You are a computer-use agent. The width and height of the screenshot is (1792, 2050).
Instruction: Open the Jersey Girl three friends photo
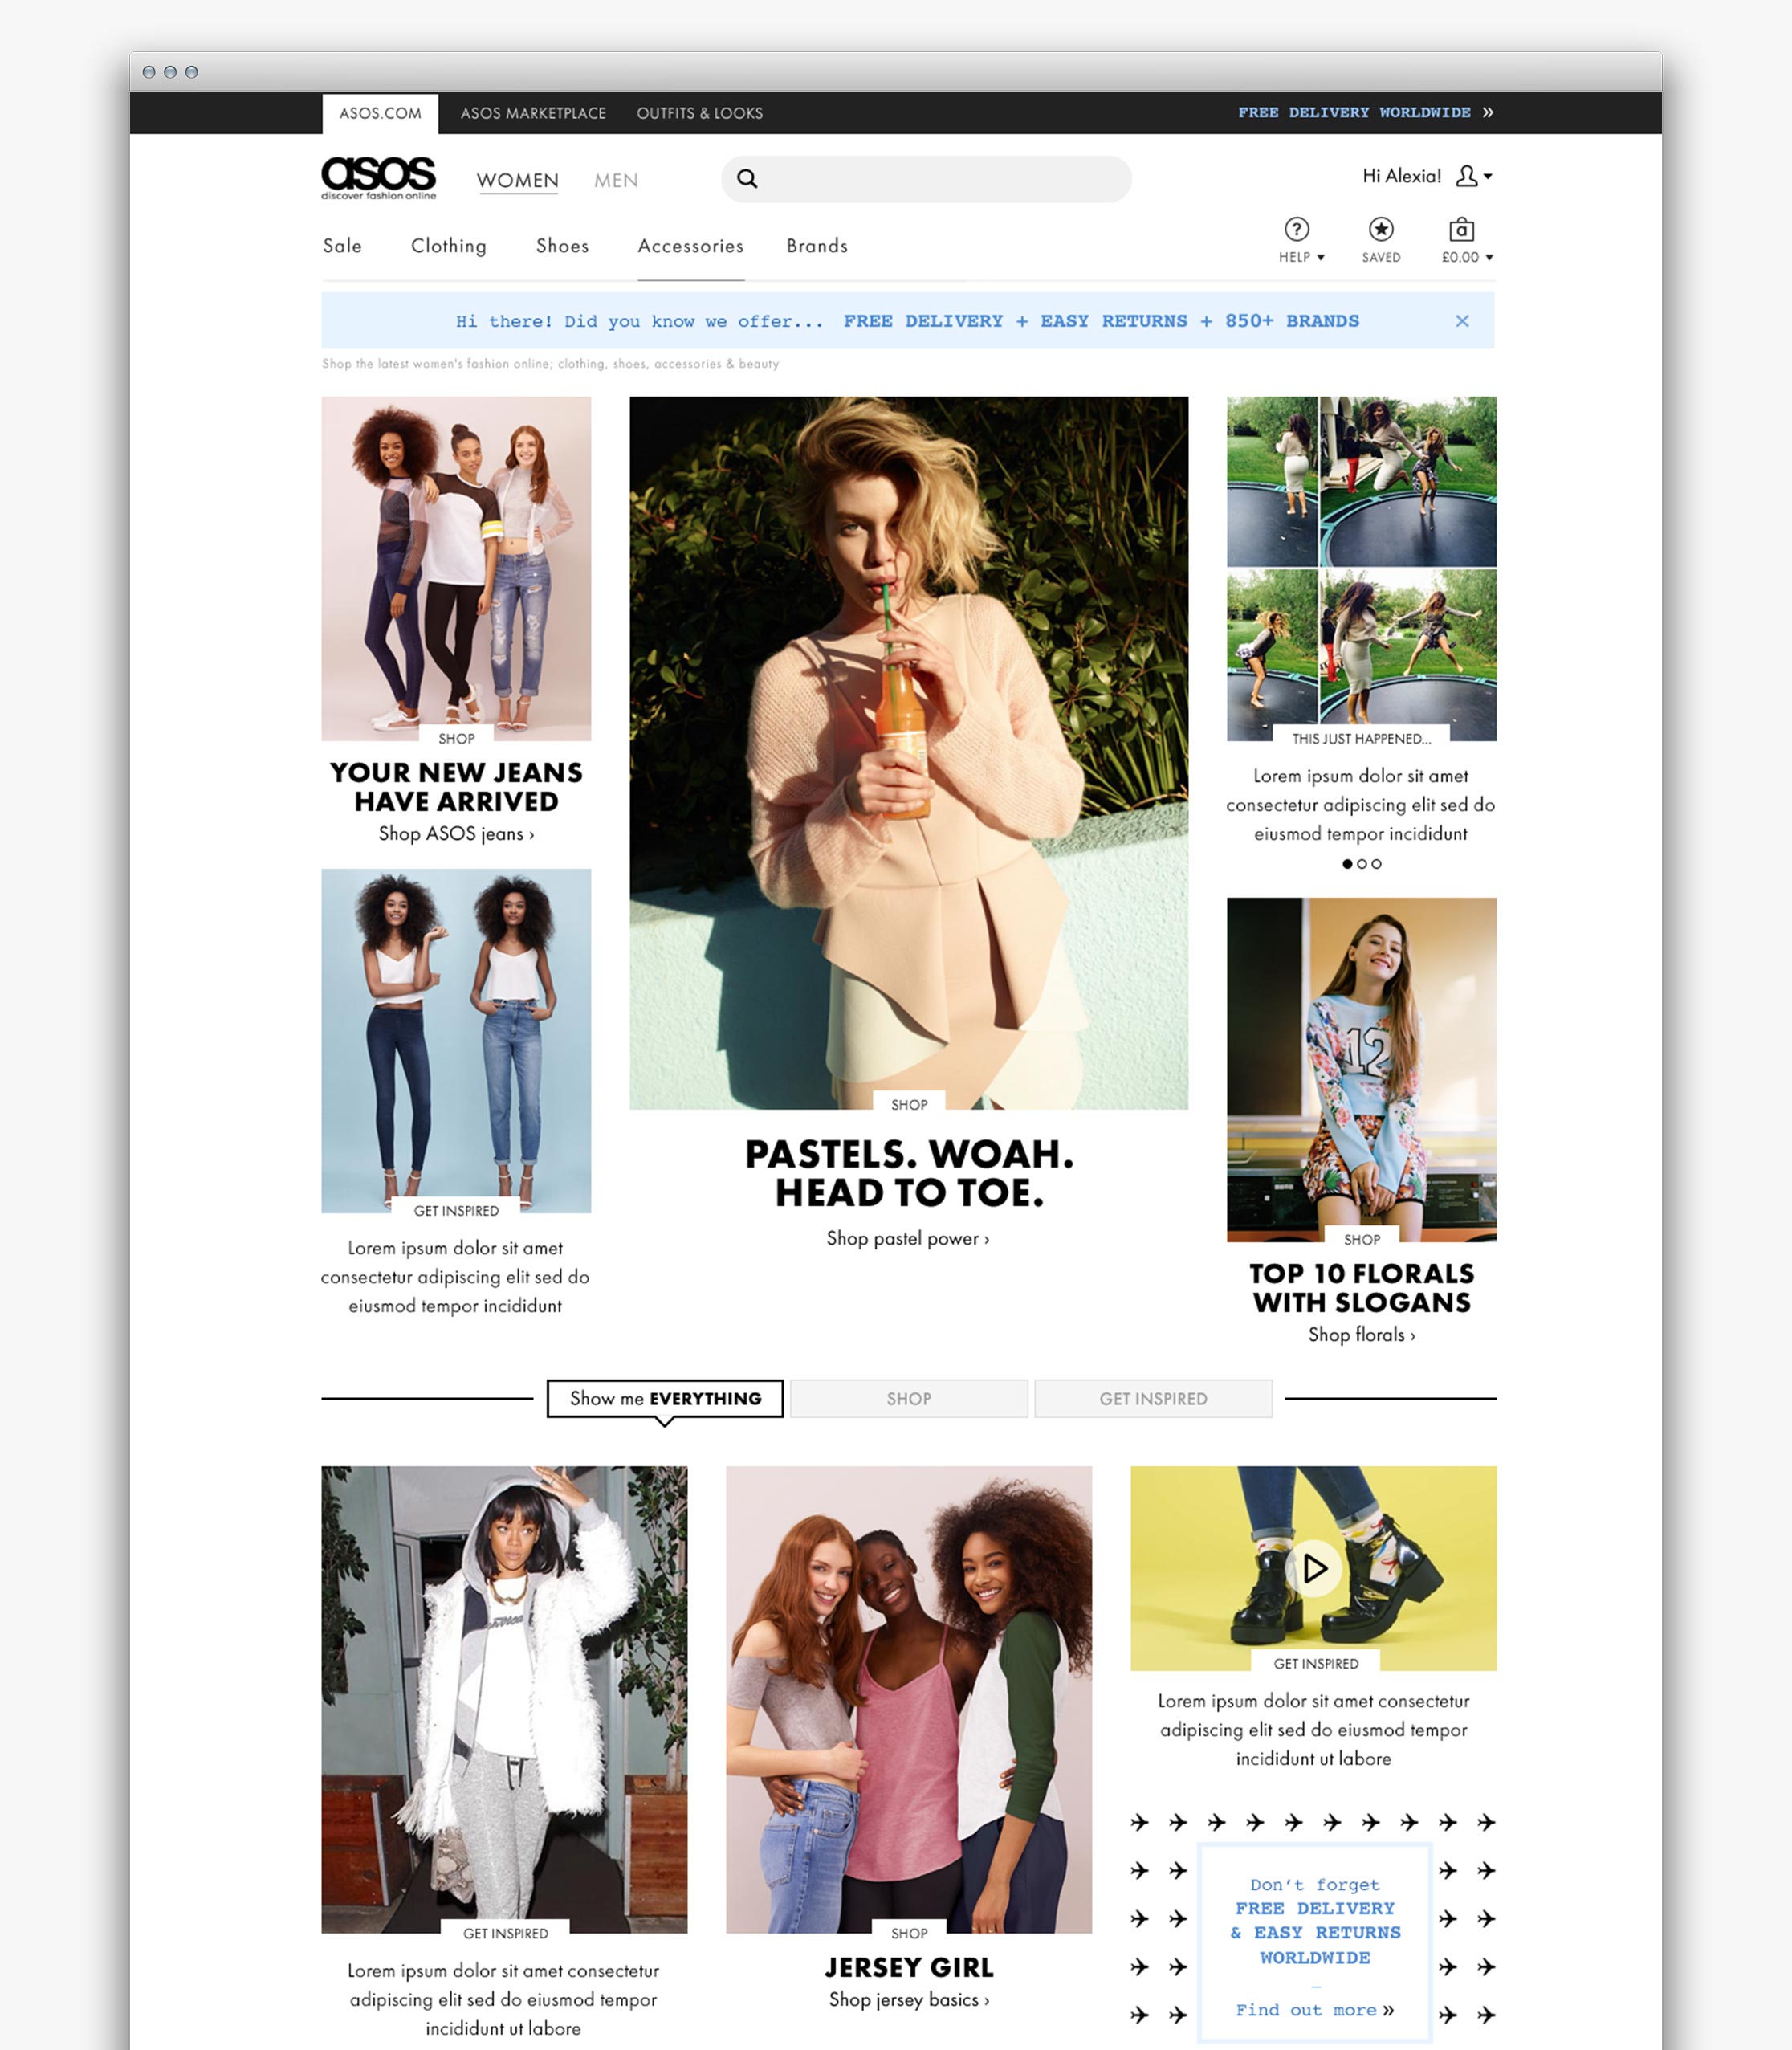click(909, 1699)
